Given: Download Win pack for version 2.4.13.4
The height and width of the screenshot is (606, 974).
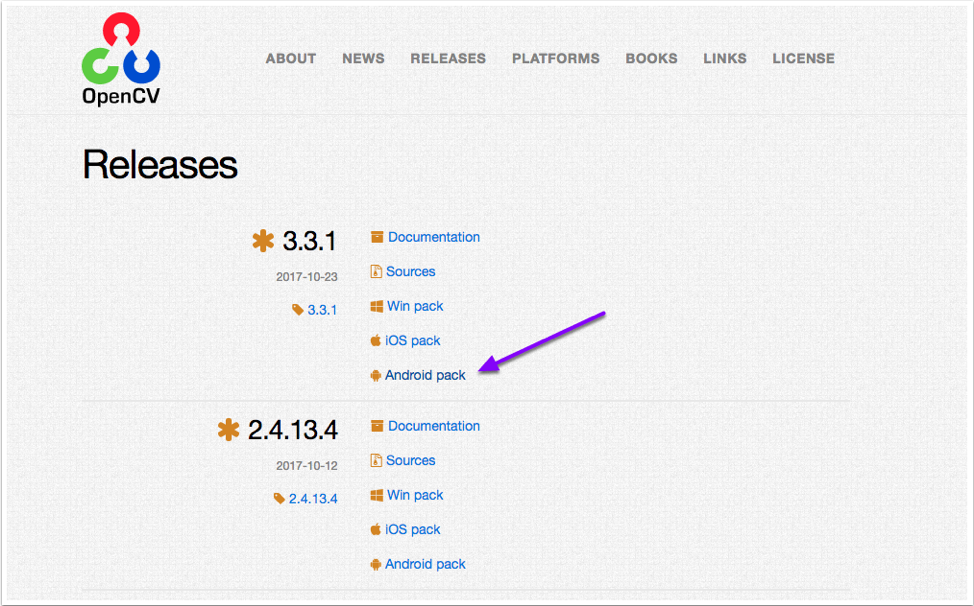Looking at the screenshot, I should pos(415,495).
